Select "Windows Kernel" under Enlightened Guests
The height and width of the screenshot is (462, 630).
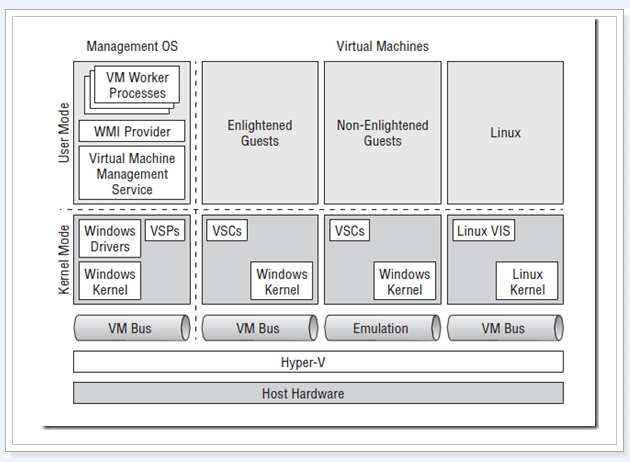(x=282, y=281)
